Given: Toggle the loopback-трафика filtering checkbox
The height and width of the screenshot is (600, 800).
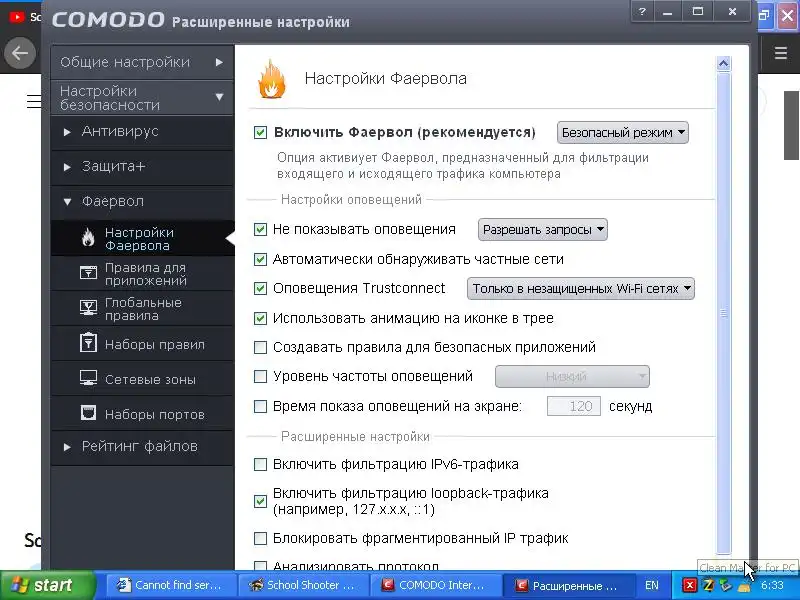Looking at the screenshot, I should 260,501.
